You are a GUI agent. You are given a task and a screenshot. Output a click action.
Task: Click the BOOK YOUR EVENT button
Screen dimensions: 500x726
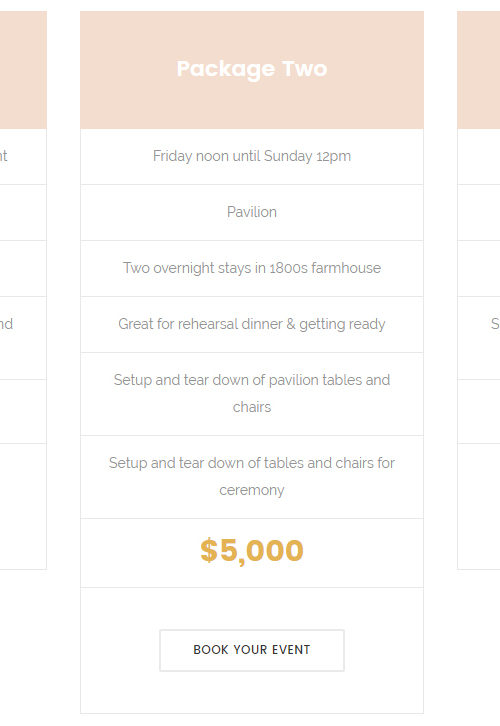pos(252,650)
